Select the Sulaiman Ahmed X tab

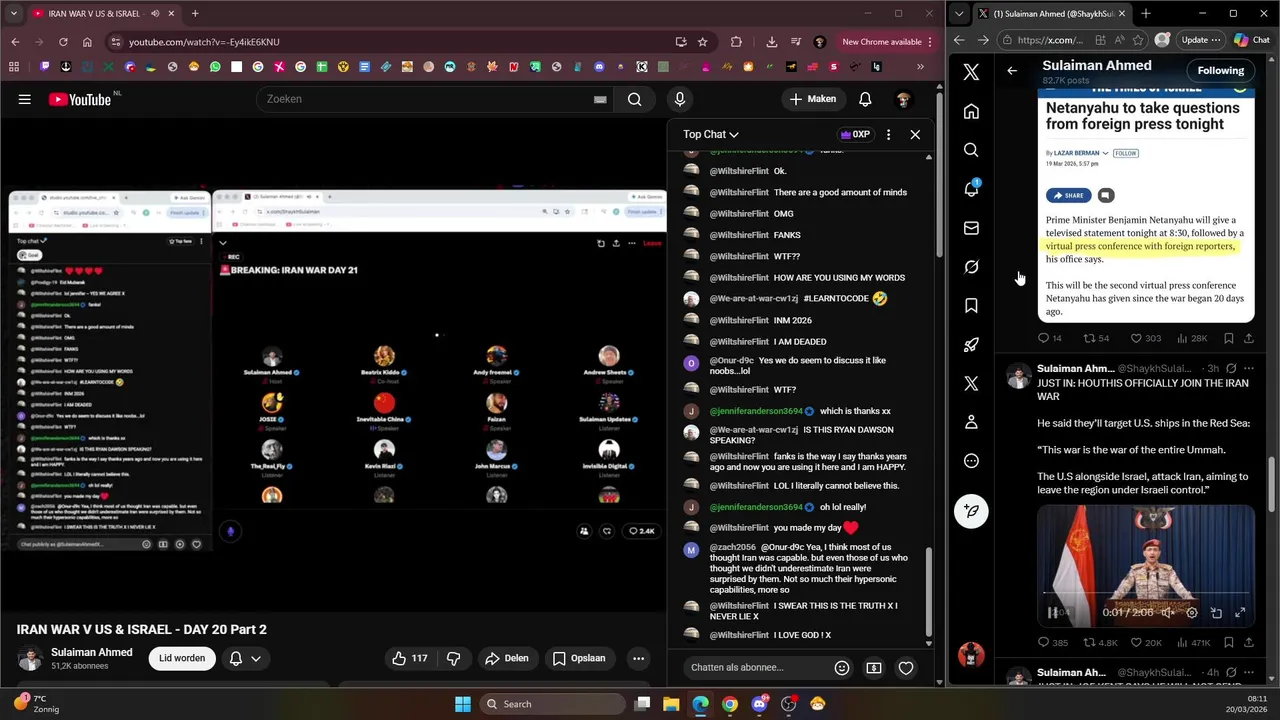point(1052,13)
